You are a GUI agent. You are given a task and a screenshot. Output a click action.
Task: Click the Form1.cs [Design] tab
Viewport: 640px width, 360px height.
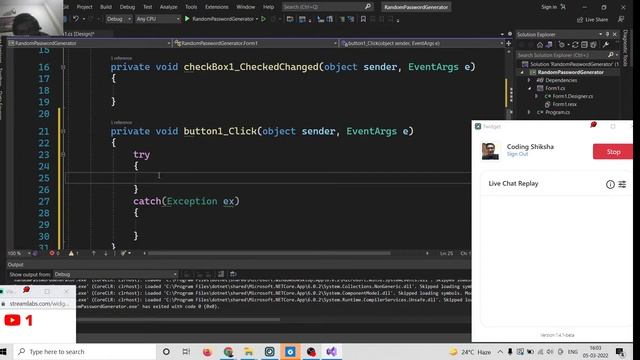[x=83, y=34]
